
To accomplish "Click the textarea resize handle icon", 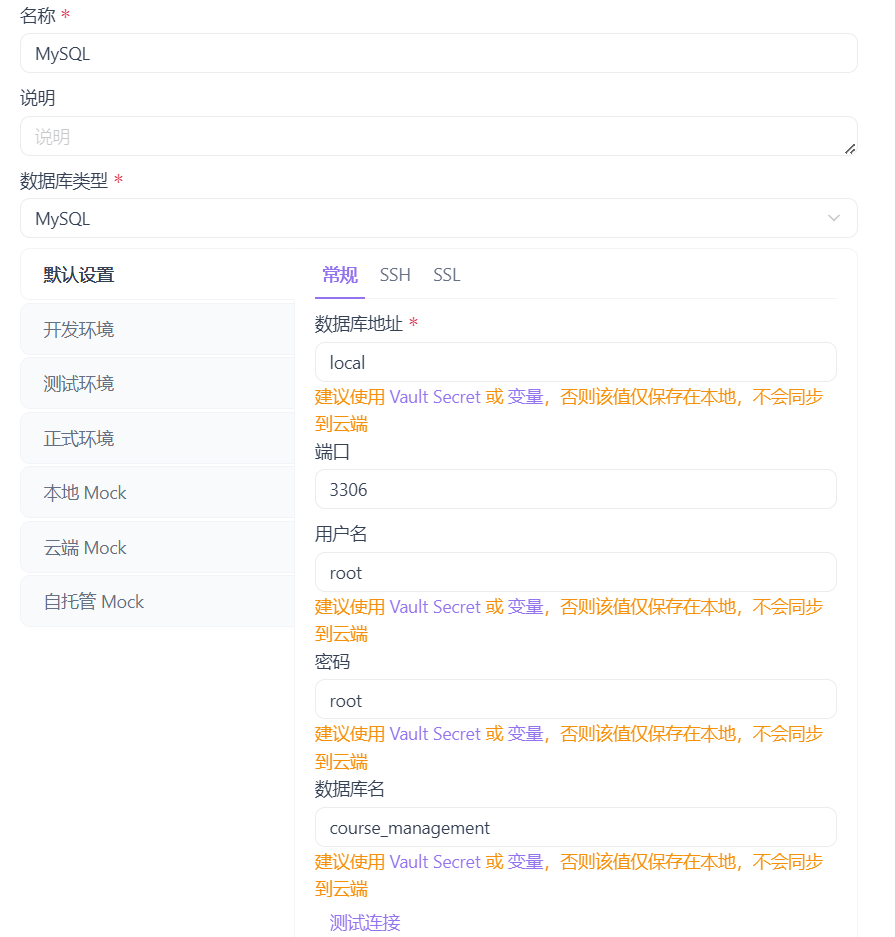I will pos(850,149).
